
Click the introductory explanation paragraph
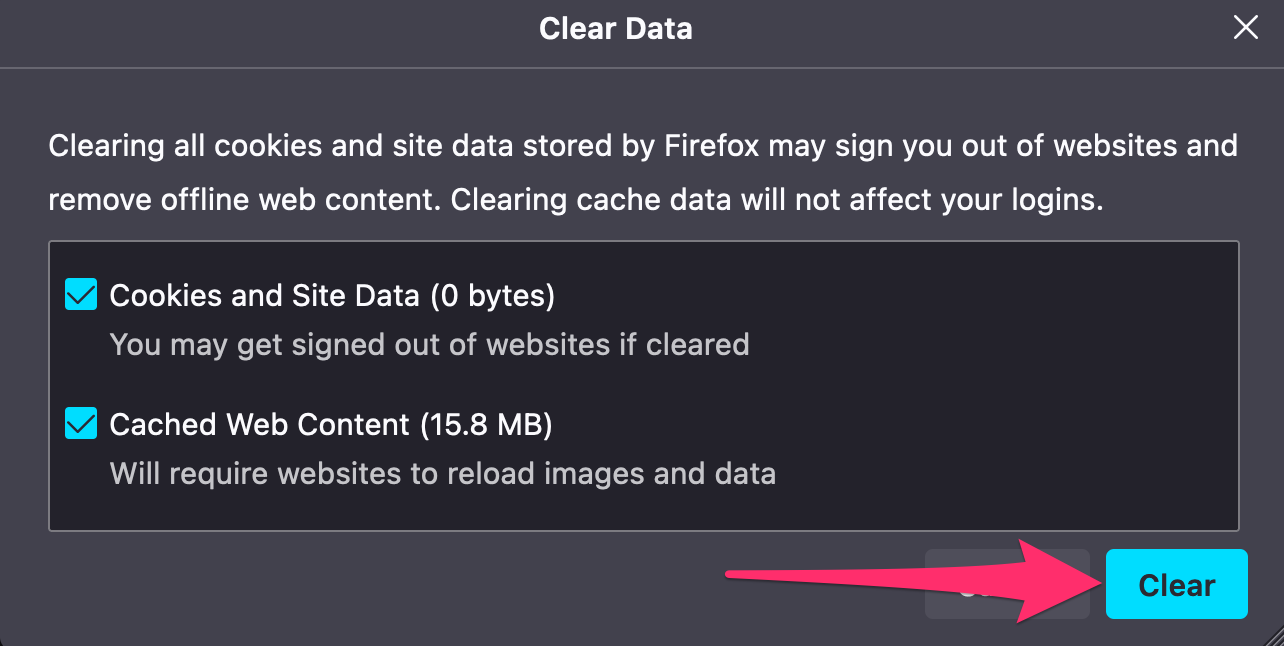(x=640, y=172)
